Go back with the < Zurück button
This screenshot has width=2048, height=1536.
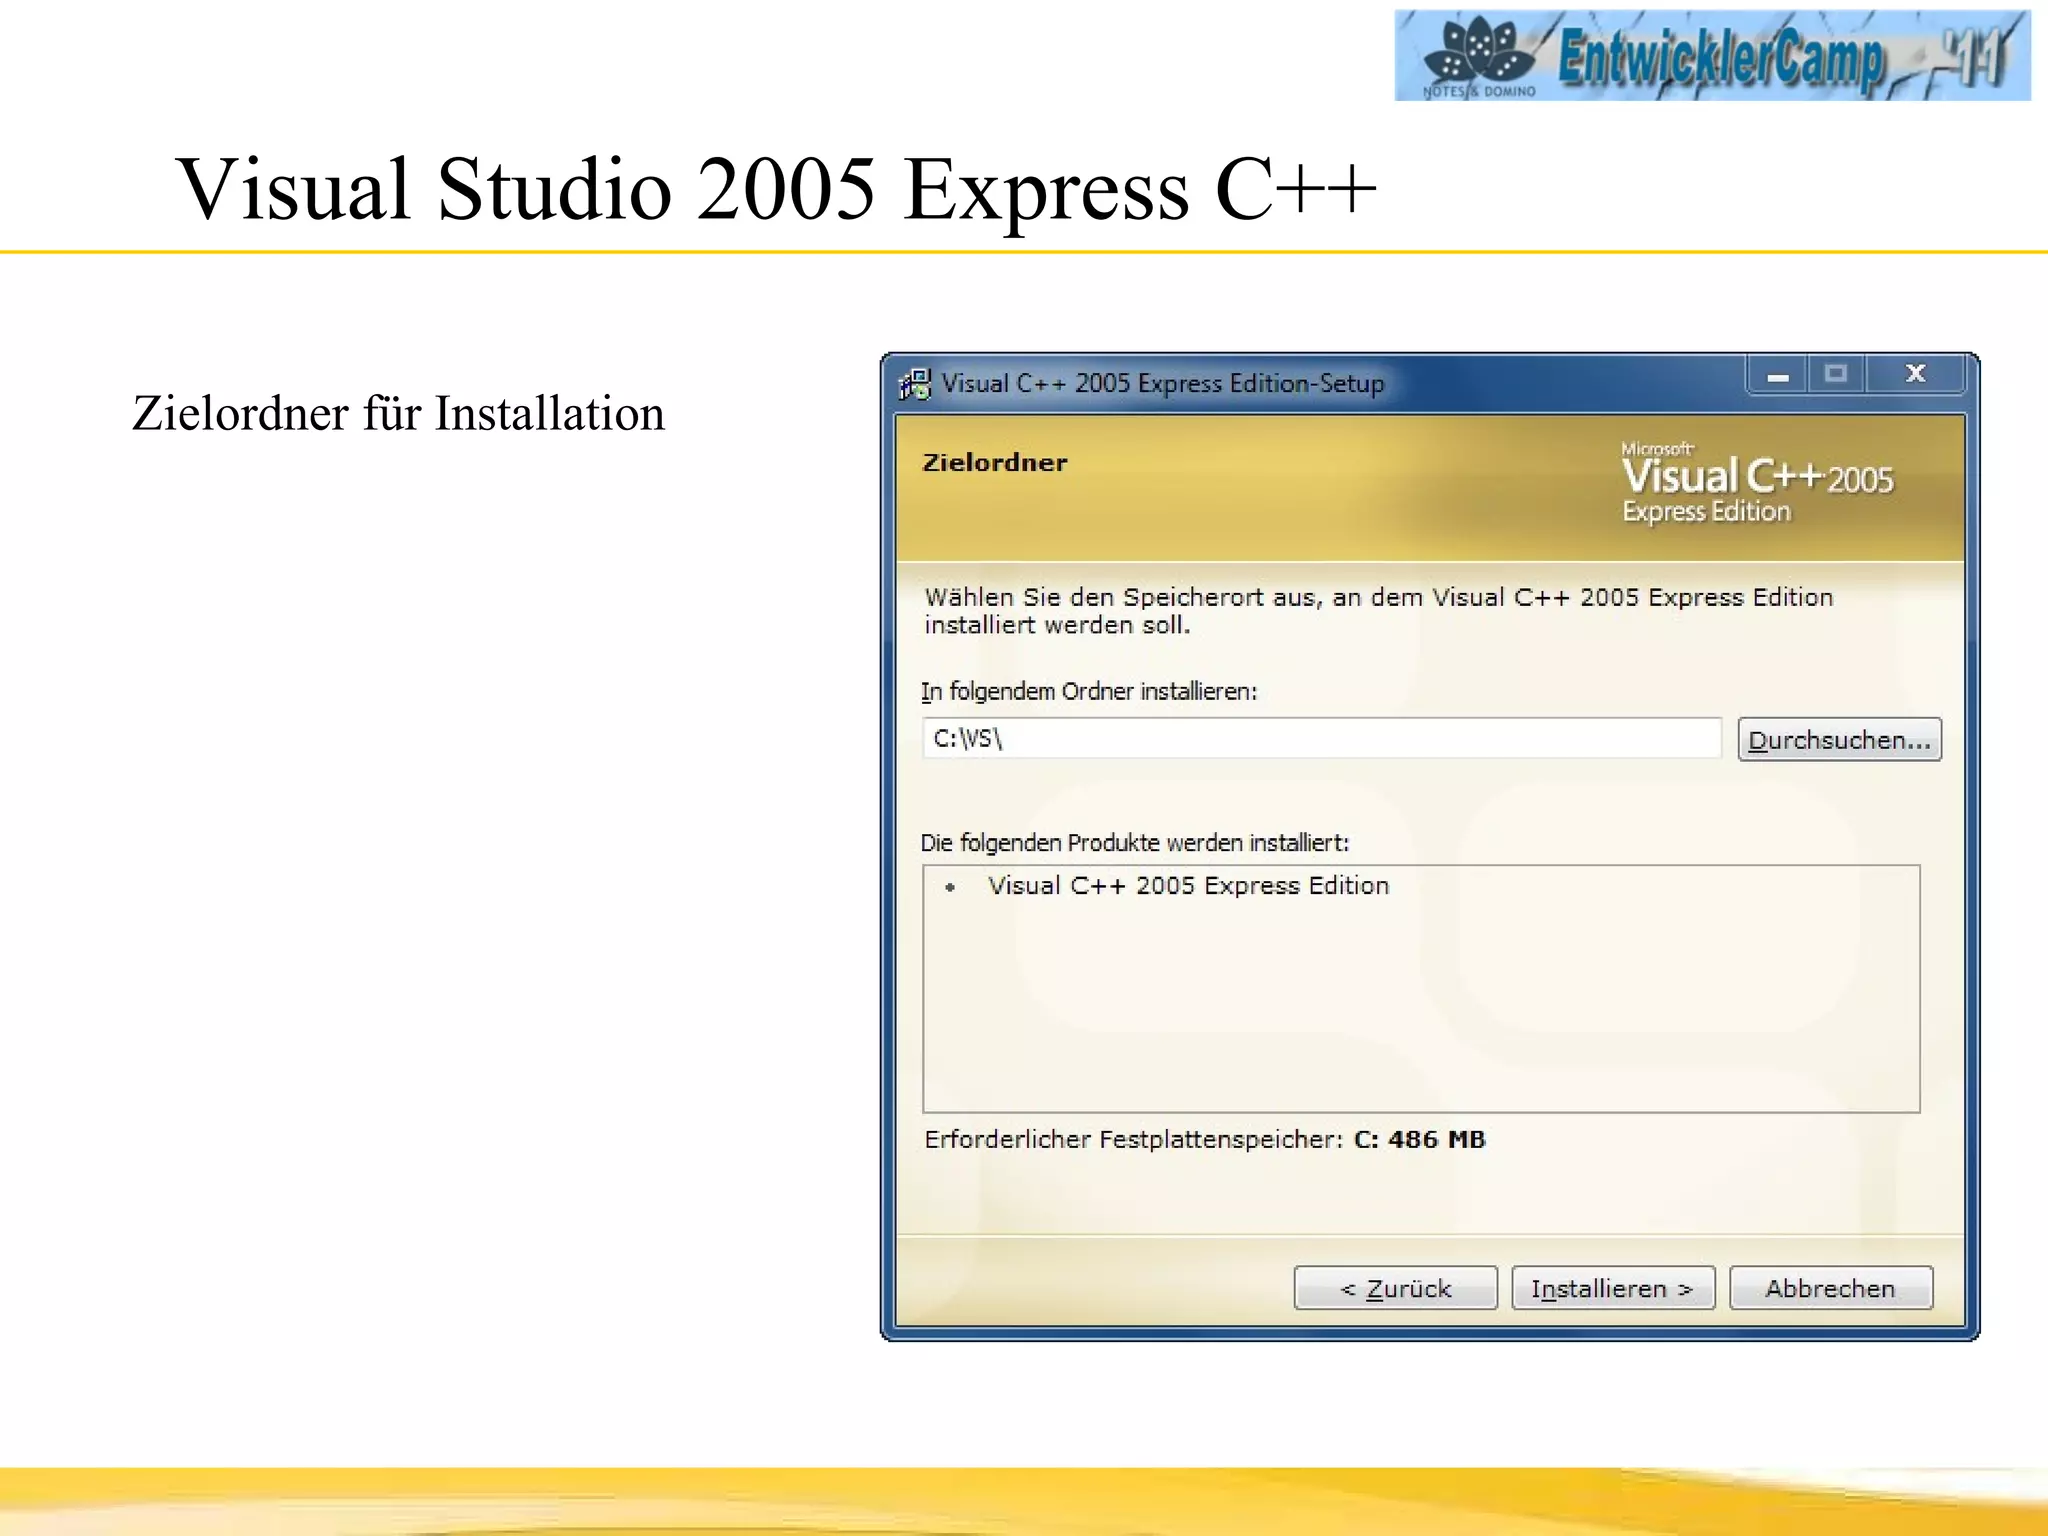[1395, 1288]
